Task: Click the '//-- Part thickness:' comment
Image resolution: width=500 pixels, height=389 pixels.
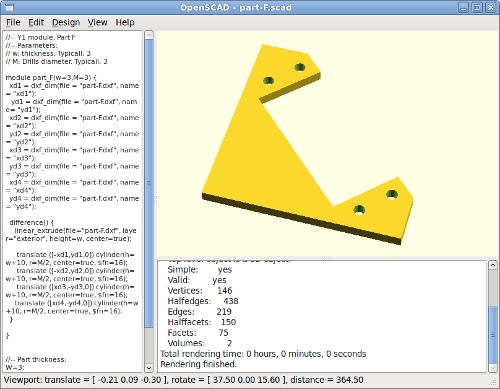Action: point(36,359)
